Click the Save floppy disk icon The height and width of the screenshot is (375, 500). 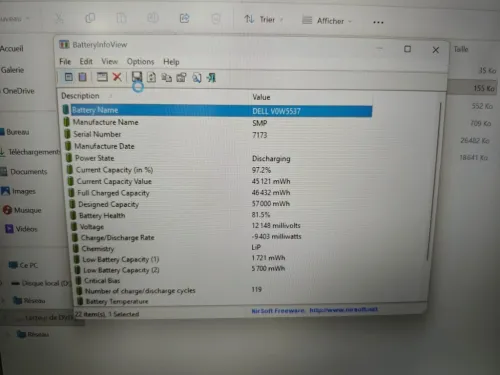click(x=137, y=77)
